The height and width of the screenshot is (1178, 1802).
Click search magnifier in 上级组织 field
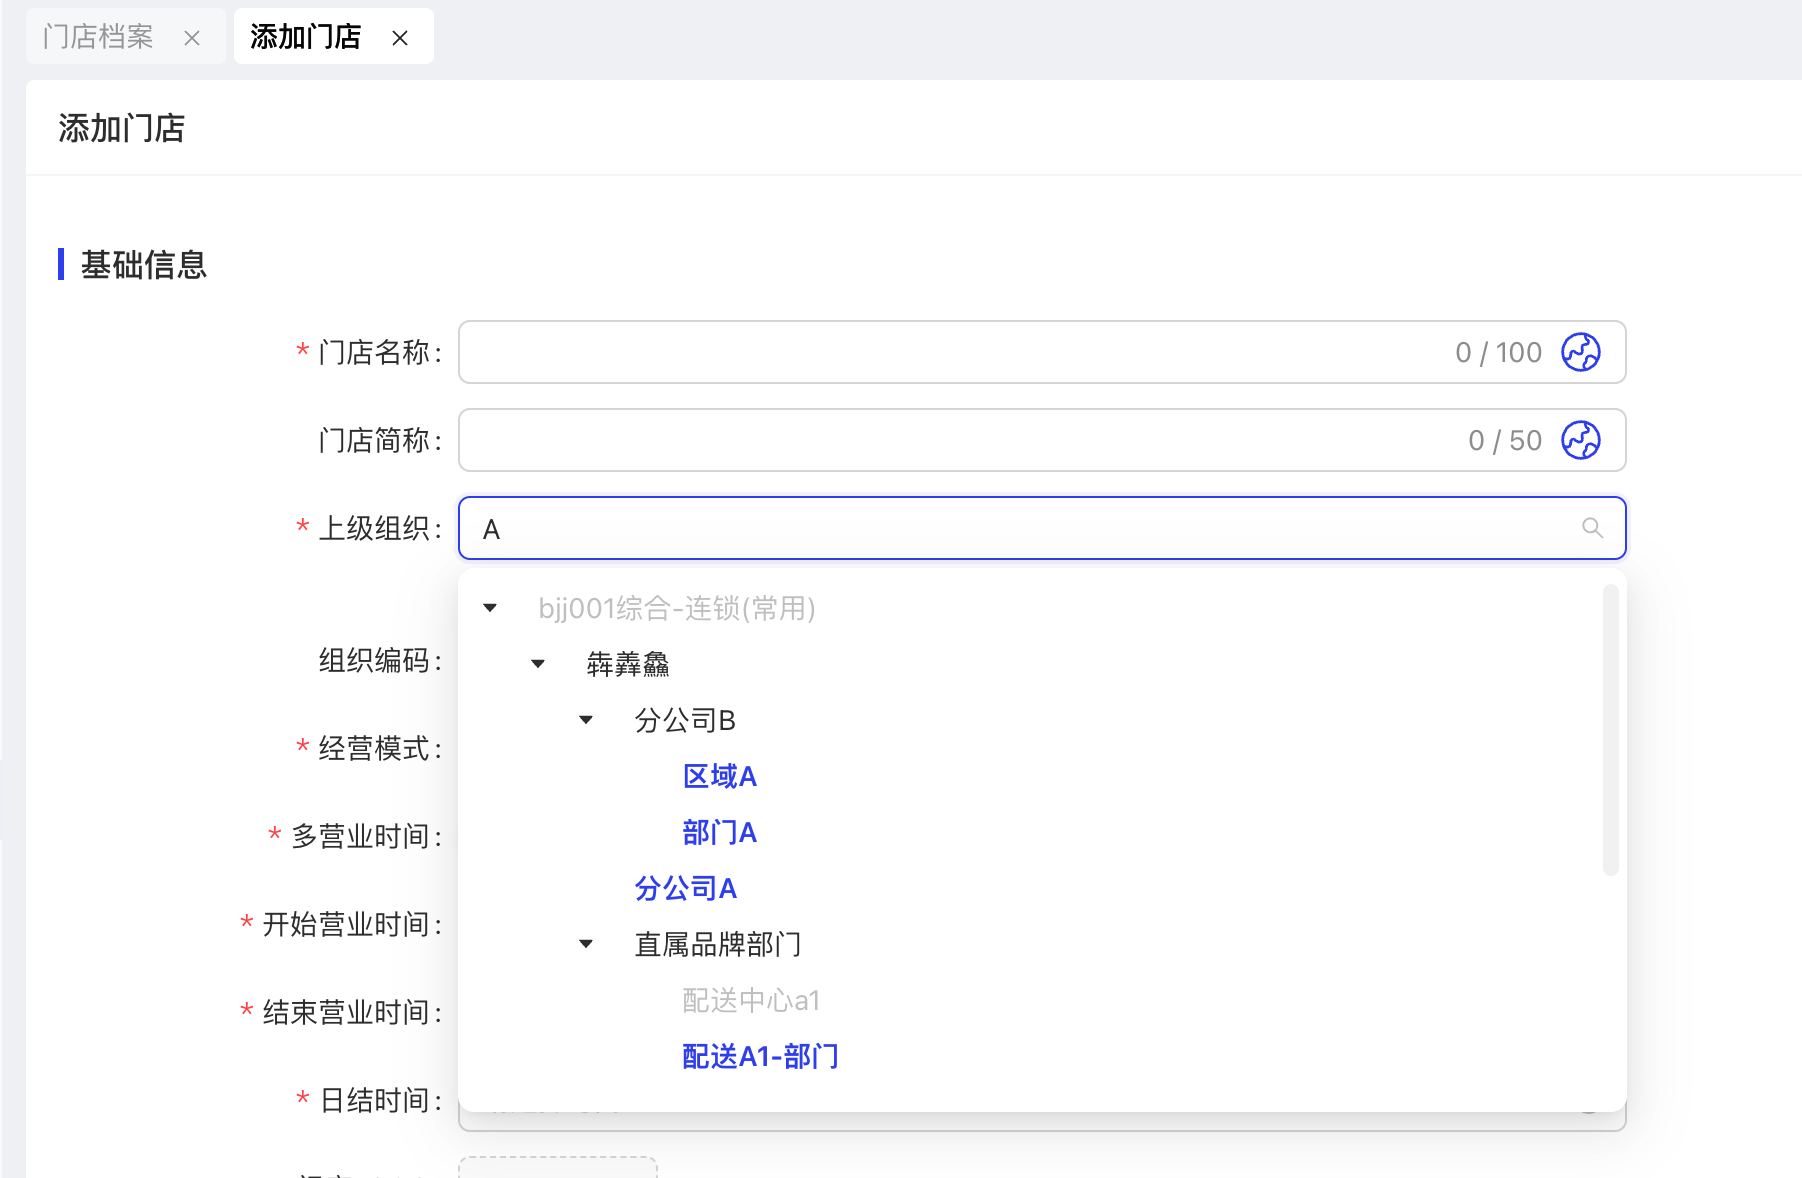pyautogui.click(x=1592, y=528)
